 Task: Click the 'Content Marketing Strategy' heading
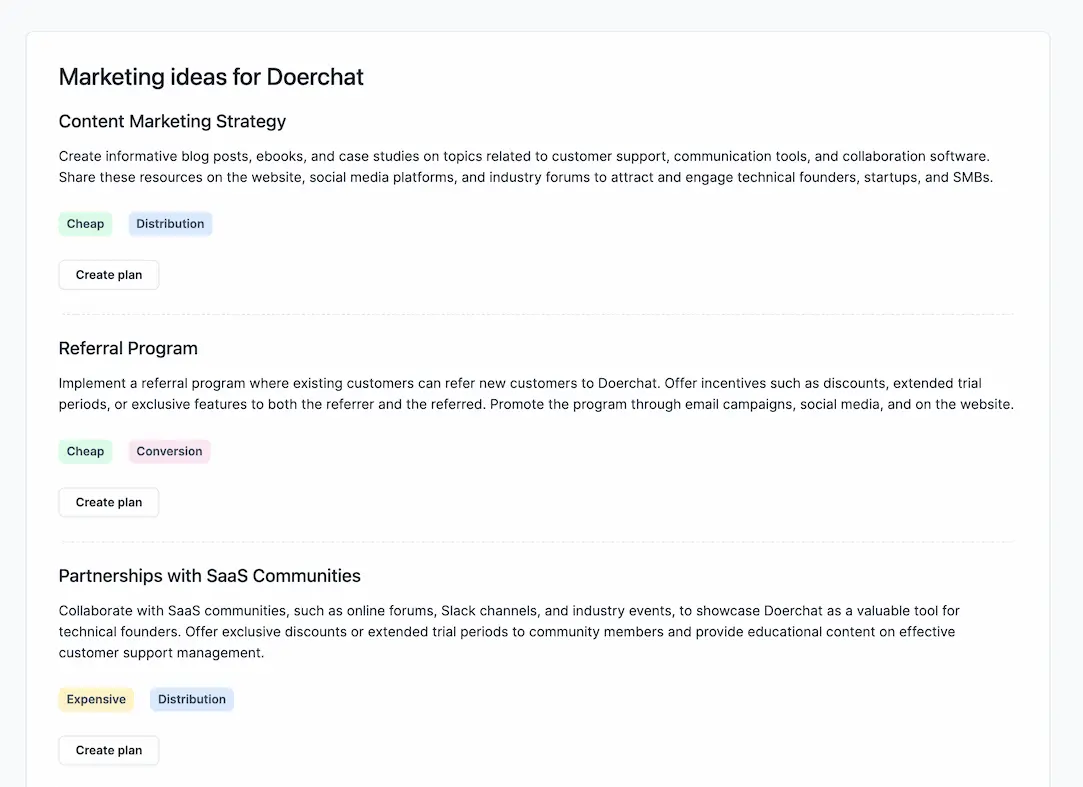pos(172,122)
